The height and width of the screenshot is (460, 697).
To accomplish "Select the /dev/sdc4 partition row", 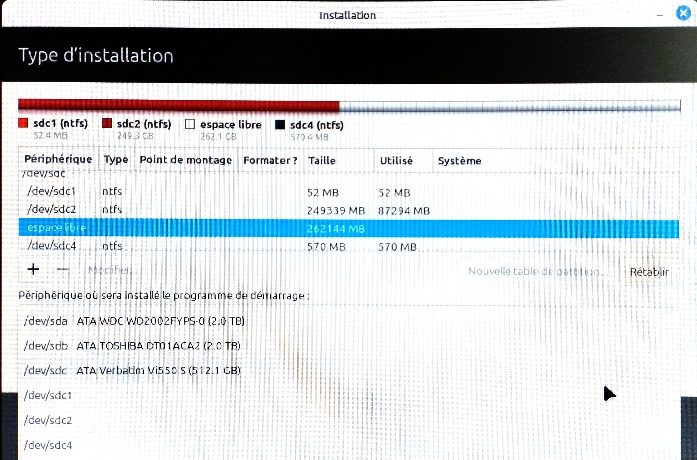I will (200, 246).
